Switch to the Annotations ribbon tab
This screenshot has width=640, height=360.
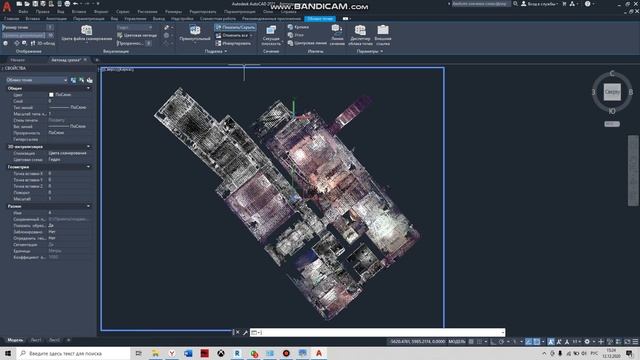(x=56, y=19)
